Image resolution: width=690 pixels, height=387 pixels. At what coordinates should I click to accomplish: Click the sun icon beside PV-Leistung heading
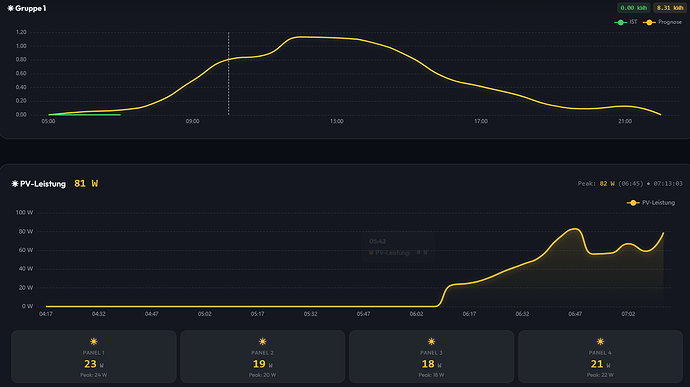point(15,184)
